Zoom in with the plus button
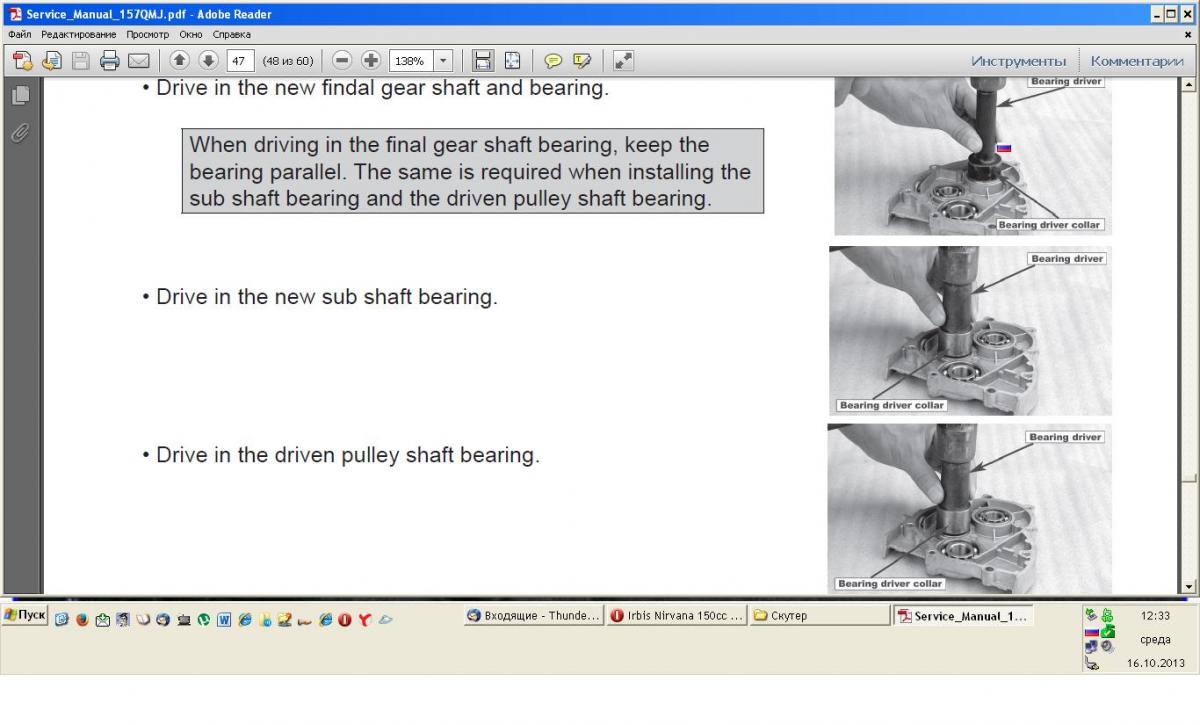Image resolution: width=1200 pixels, height=725 pixels. click(371, 60)
